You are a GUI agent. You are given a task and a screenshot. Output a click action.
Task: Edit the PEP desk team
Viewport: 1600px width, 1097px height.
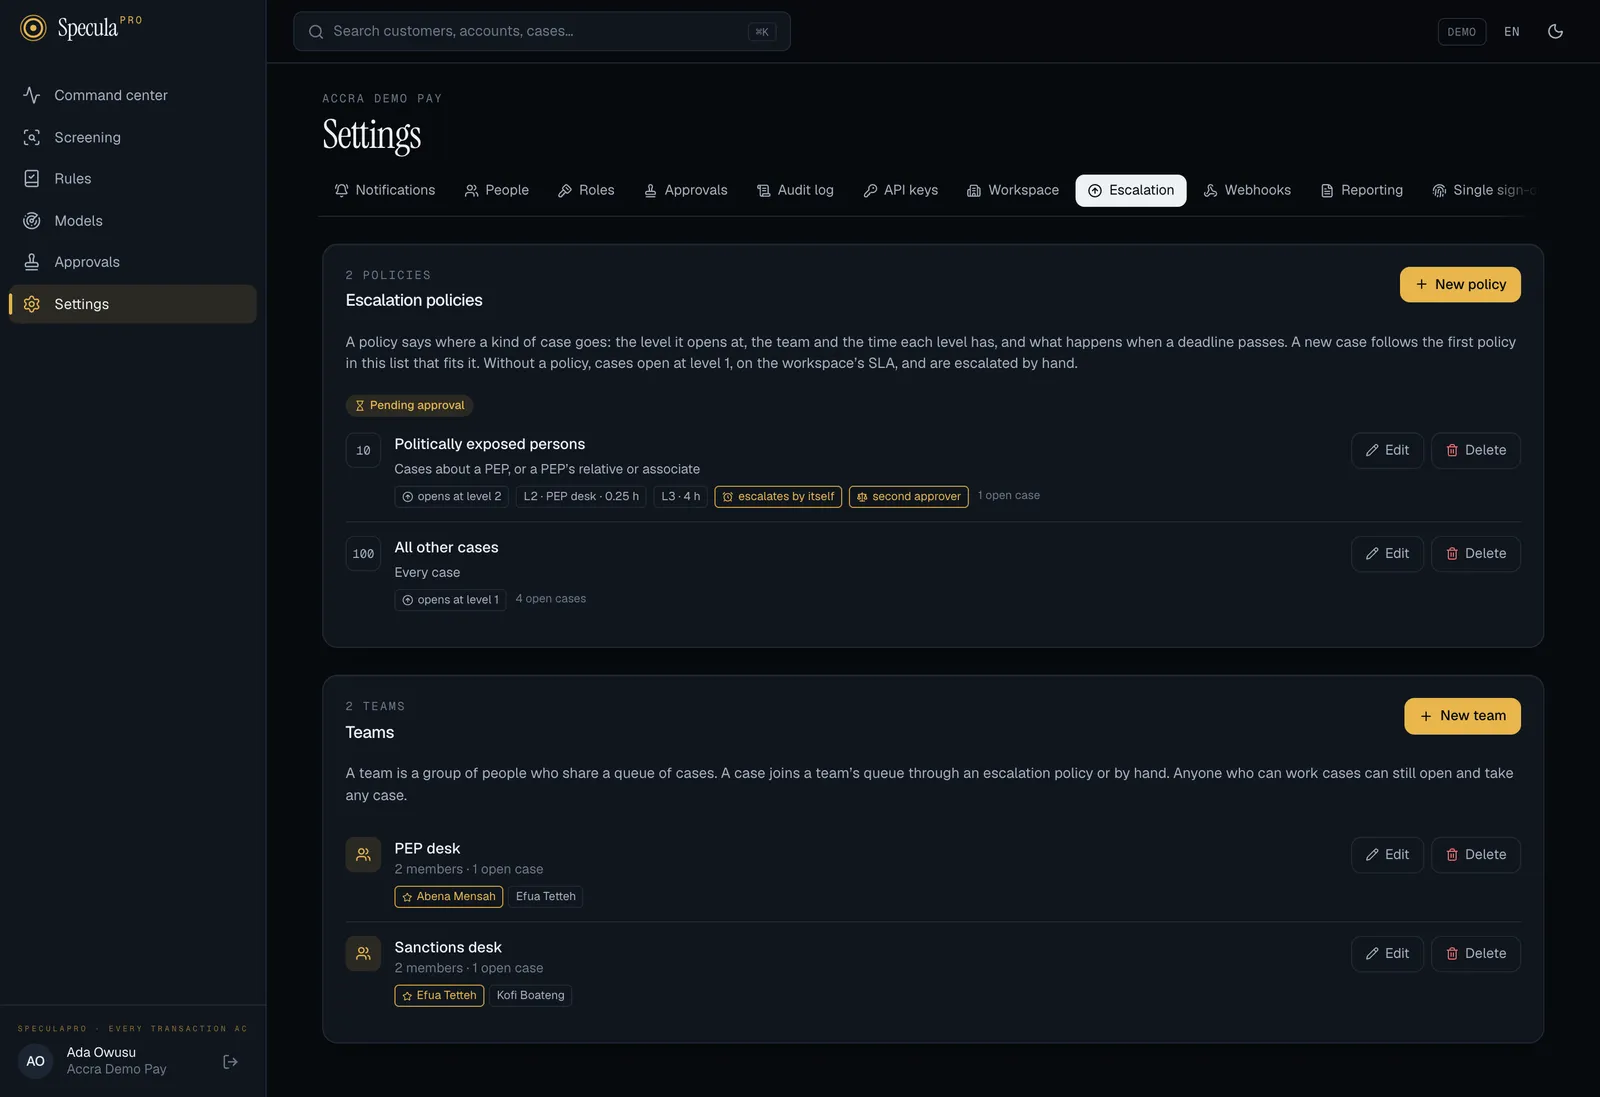point(1387,855)
